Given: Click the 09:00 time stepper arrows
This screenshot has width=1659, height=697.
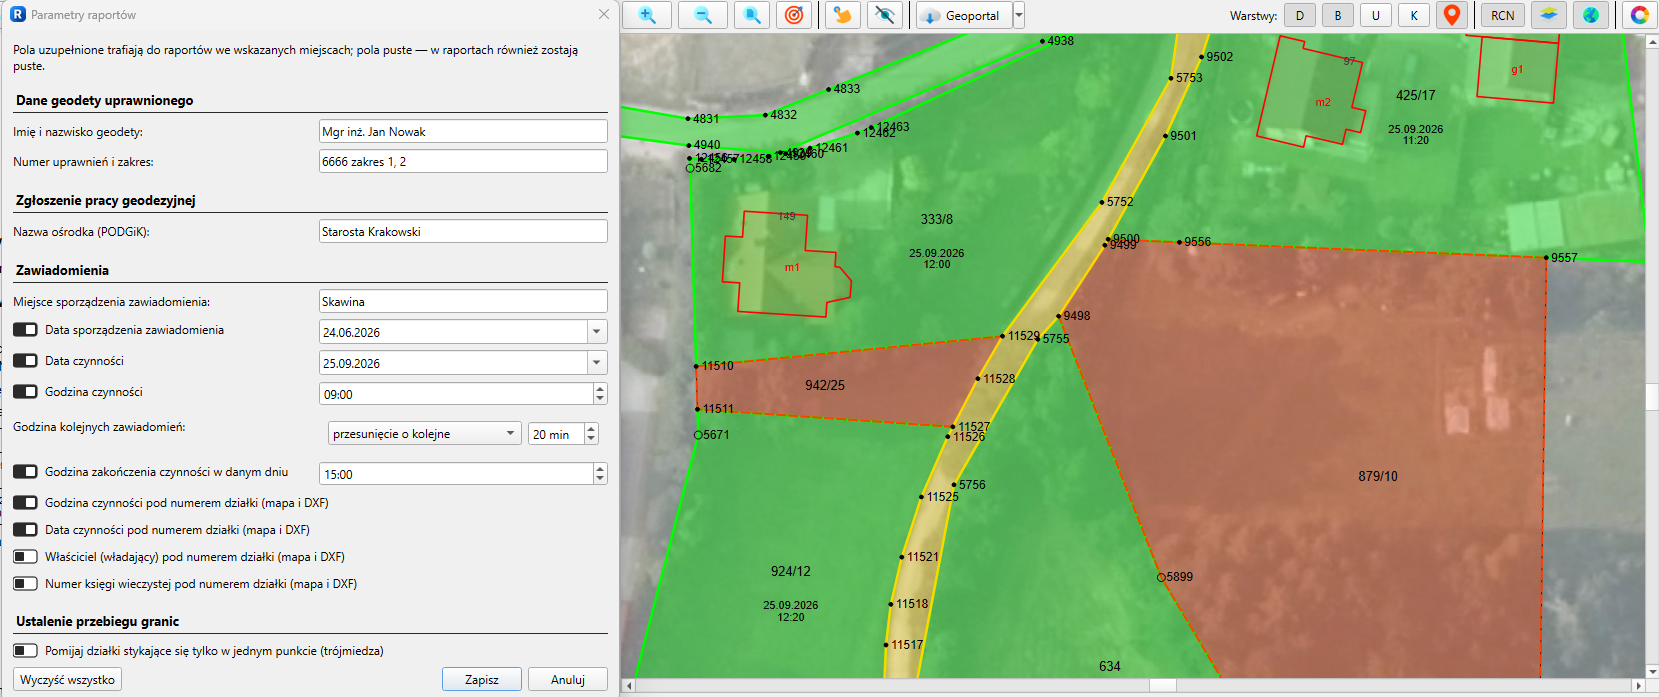Looking at the screenshot, I should 600,394.
